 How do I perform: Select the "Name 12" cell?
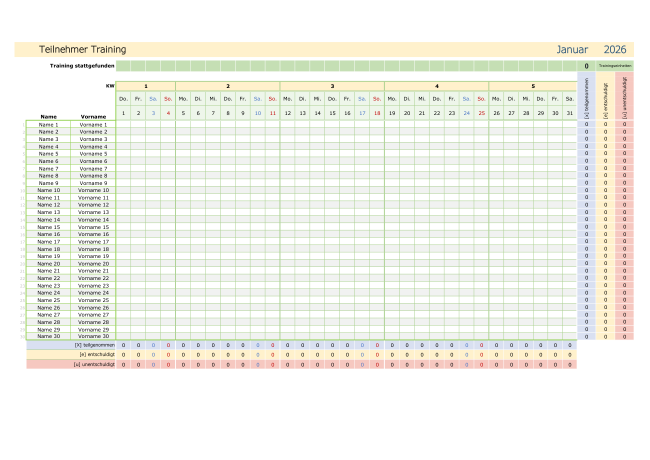(x=49, y=205)
